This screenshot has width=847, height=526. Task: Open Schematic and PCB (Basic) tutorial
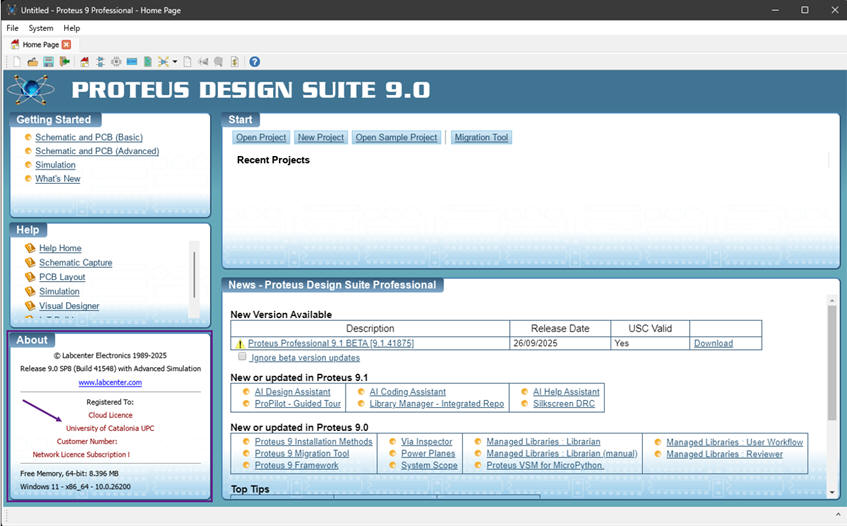tap(89, 137)
